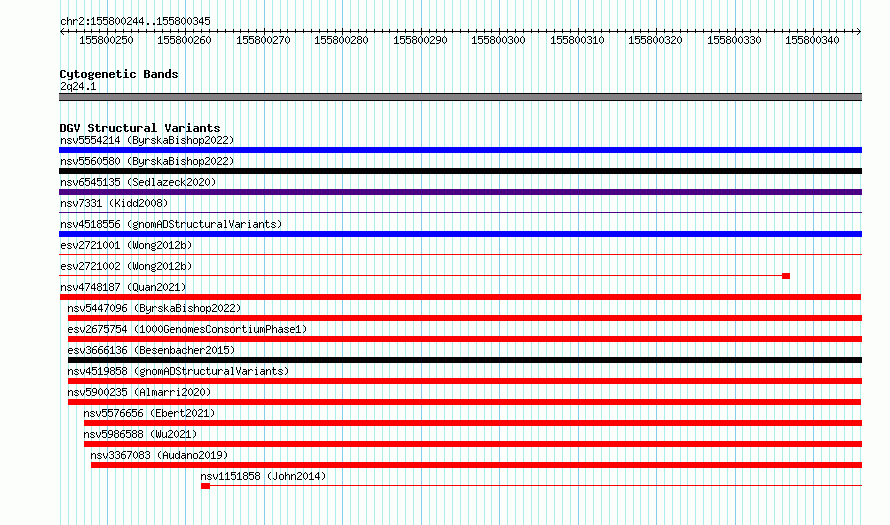Select the red bar of nsv5986588
Screen dimensions: 890x525
pyautogui.click(x=473, y=444)
